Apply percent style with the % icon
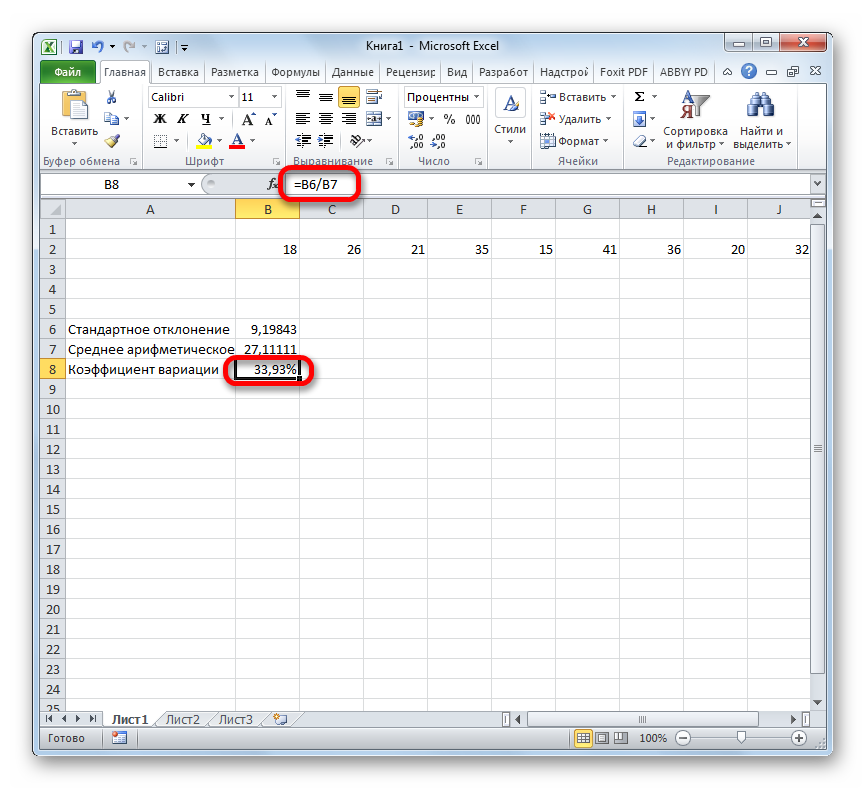Viewport: 866px width, 789px height. click(x=449, y=119)
